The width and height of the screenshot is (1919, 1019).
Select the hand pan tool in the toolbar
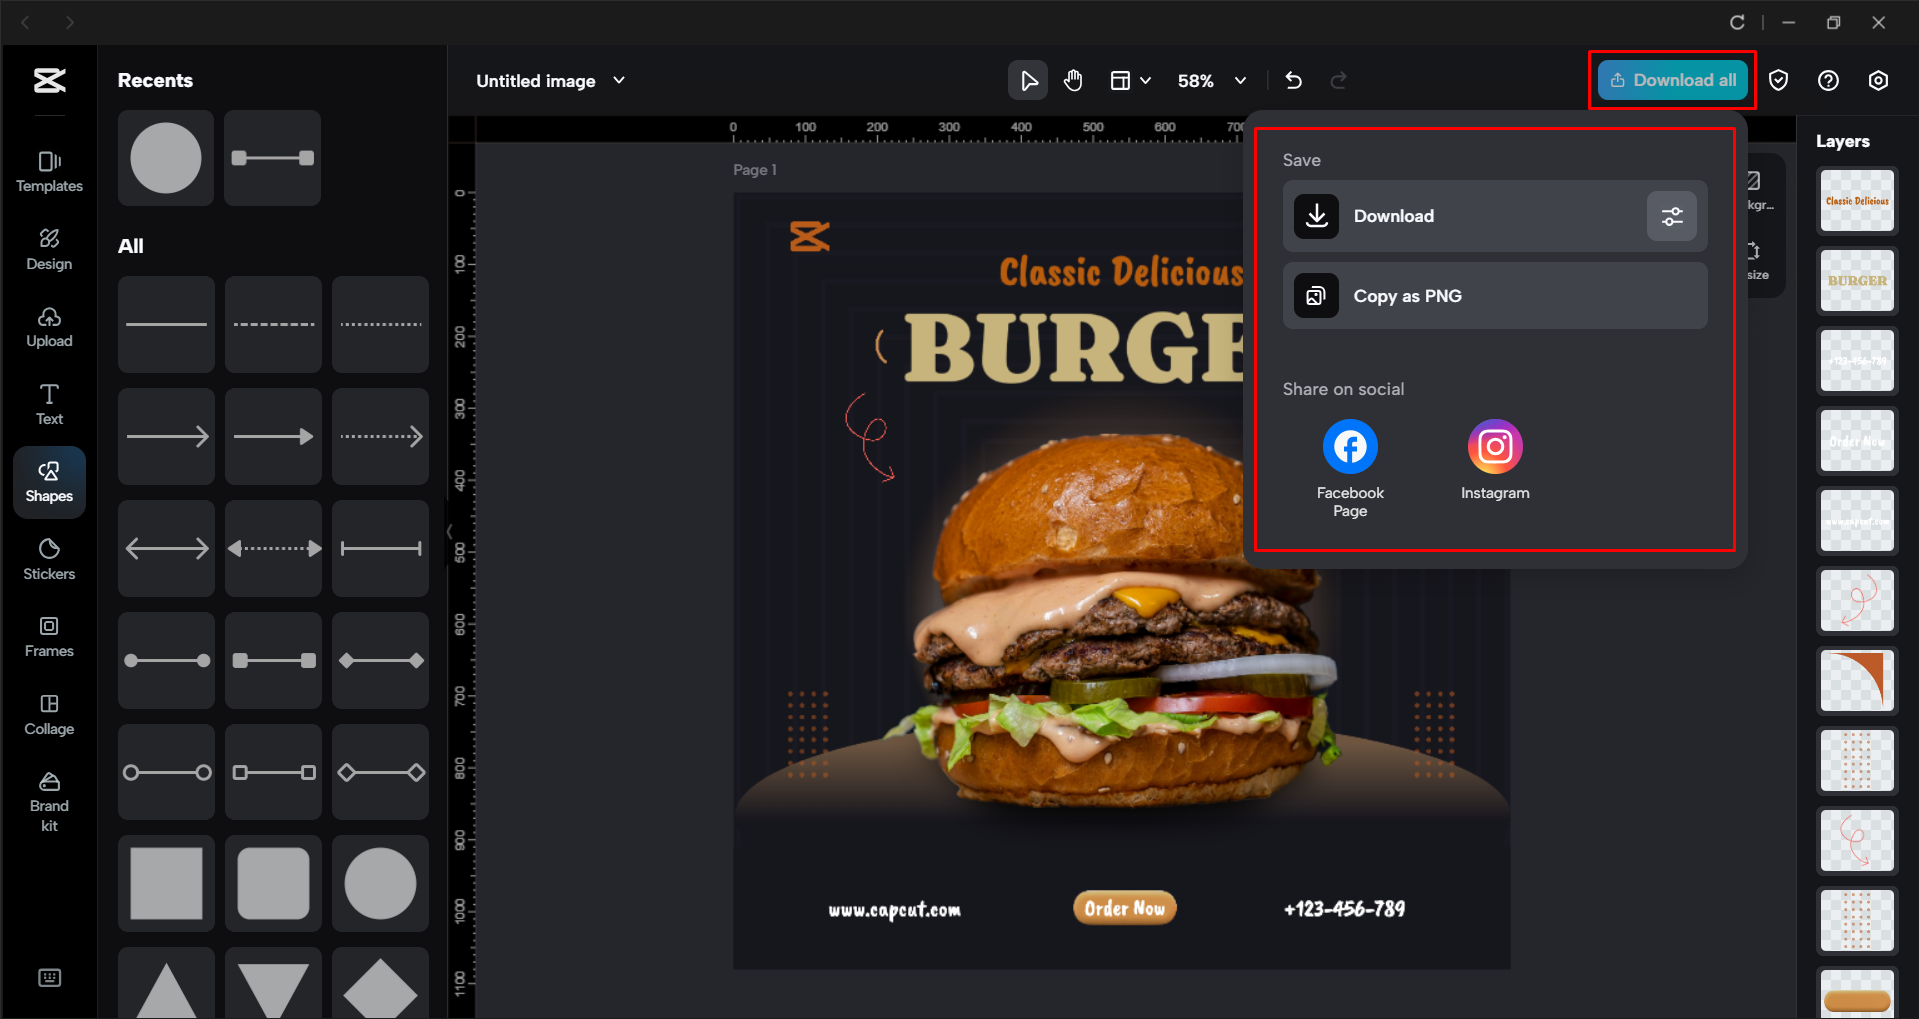(1073, 80)
